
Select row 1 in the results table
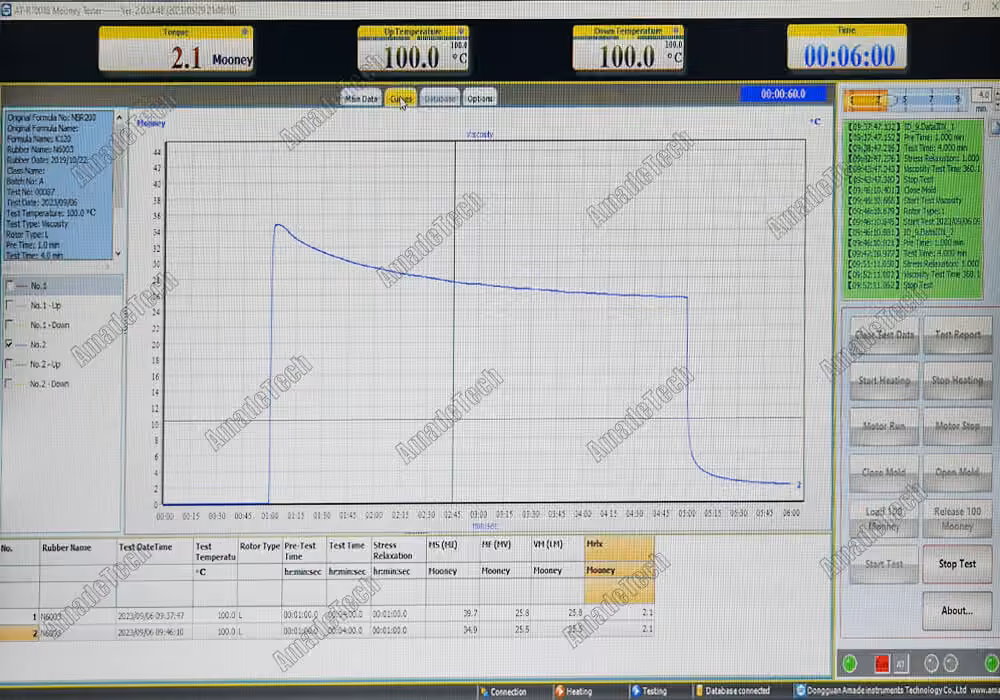[x=327, y=615]
